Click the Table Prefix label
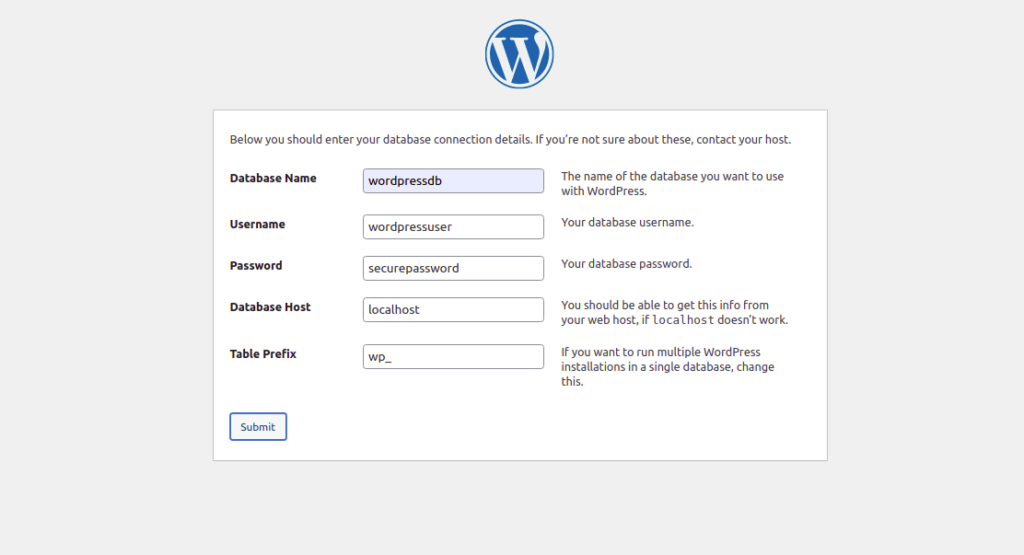 tap(263, 354)
